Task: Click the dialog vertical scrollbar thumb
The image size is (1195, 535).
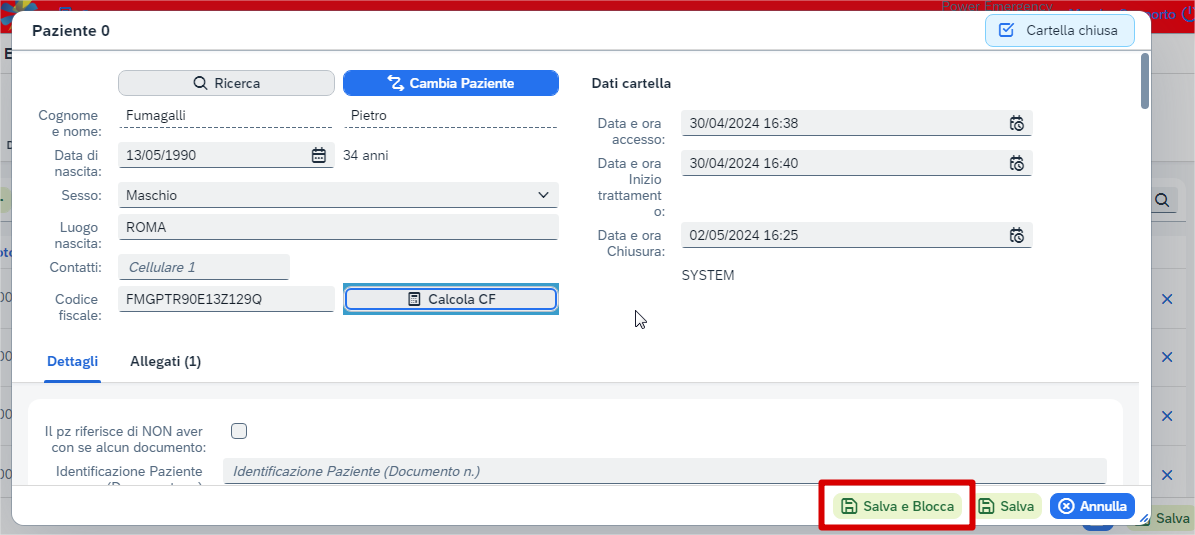Action: (1145, 82)
